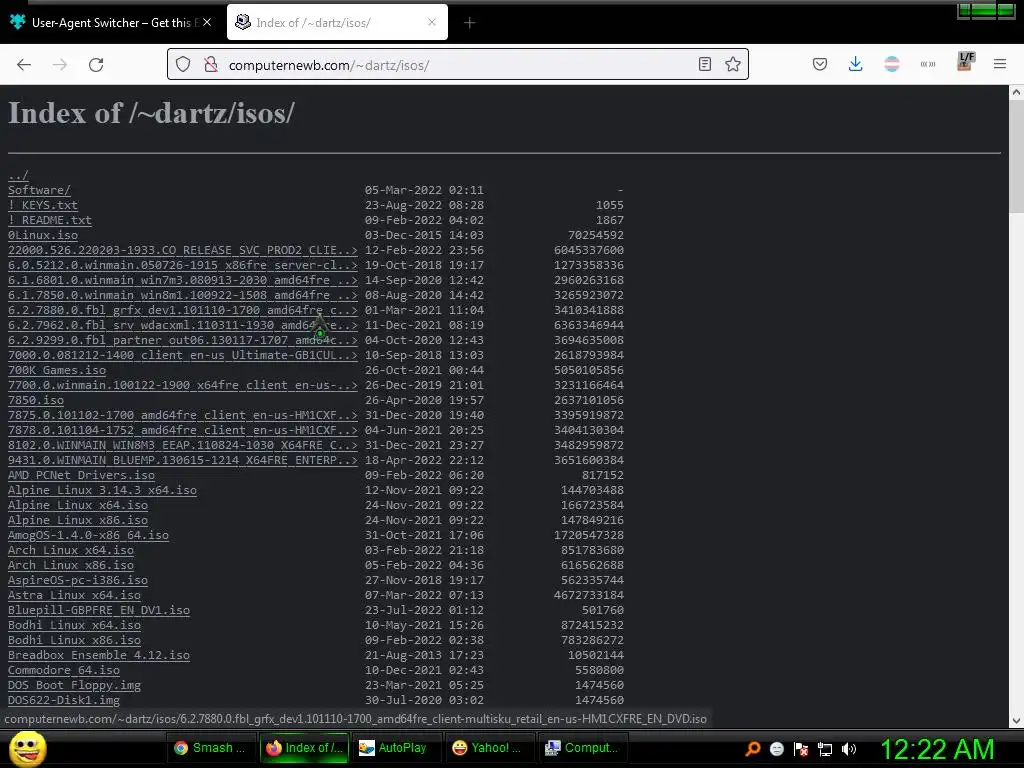Switch to Smash taskbar window

click(x=211, y=748)
